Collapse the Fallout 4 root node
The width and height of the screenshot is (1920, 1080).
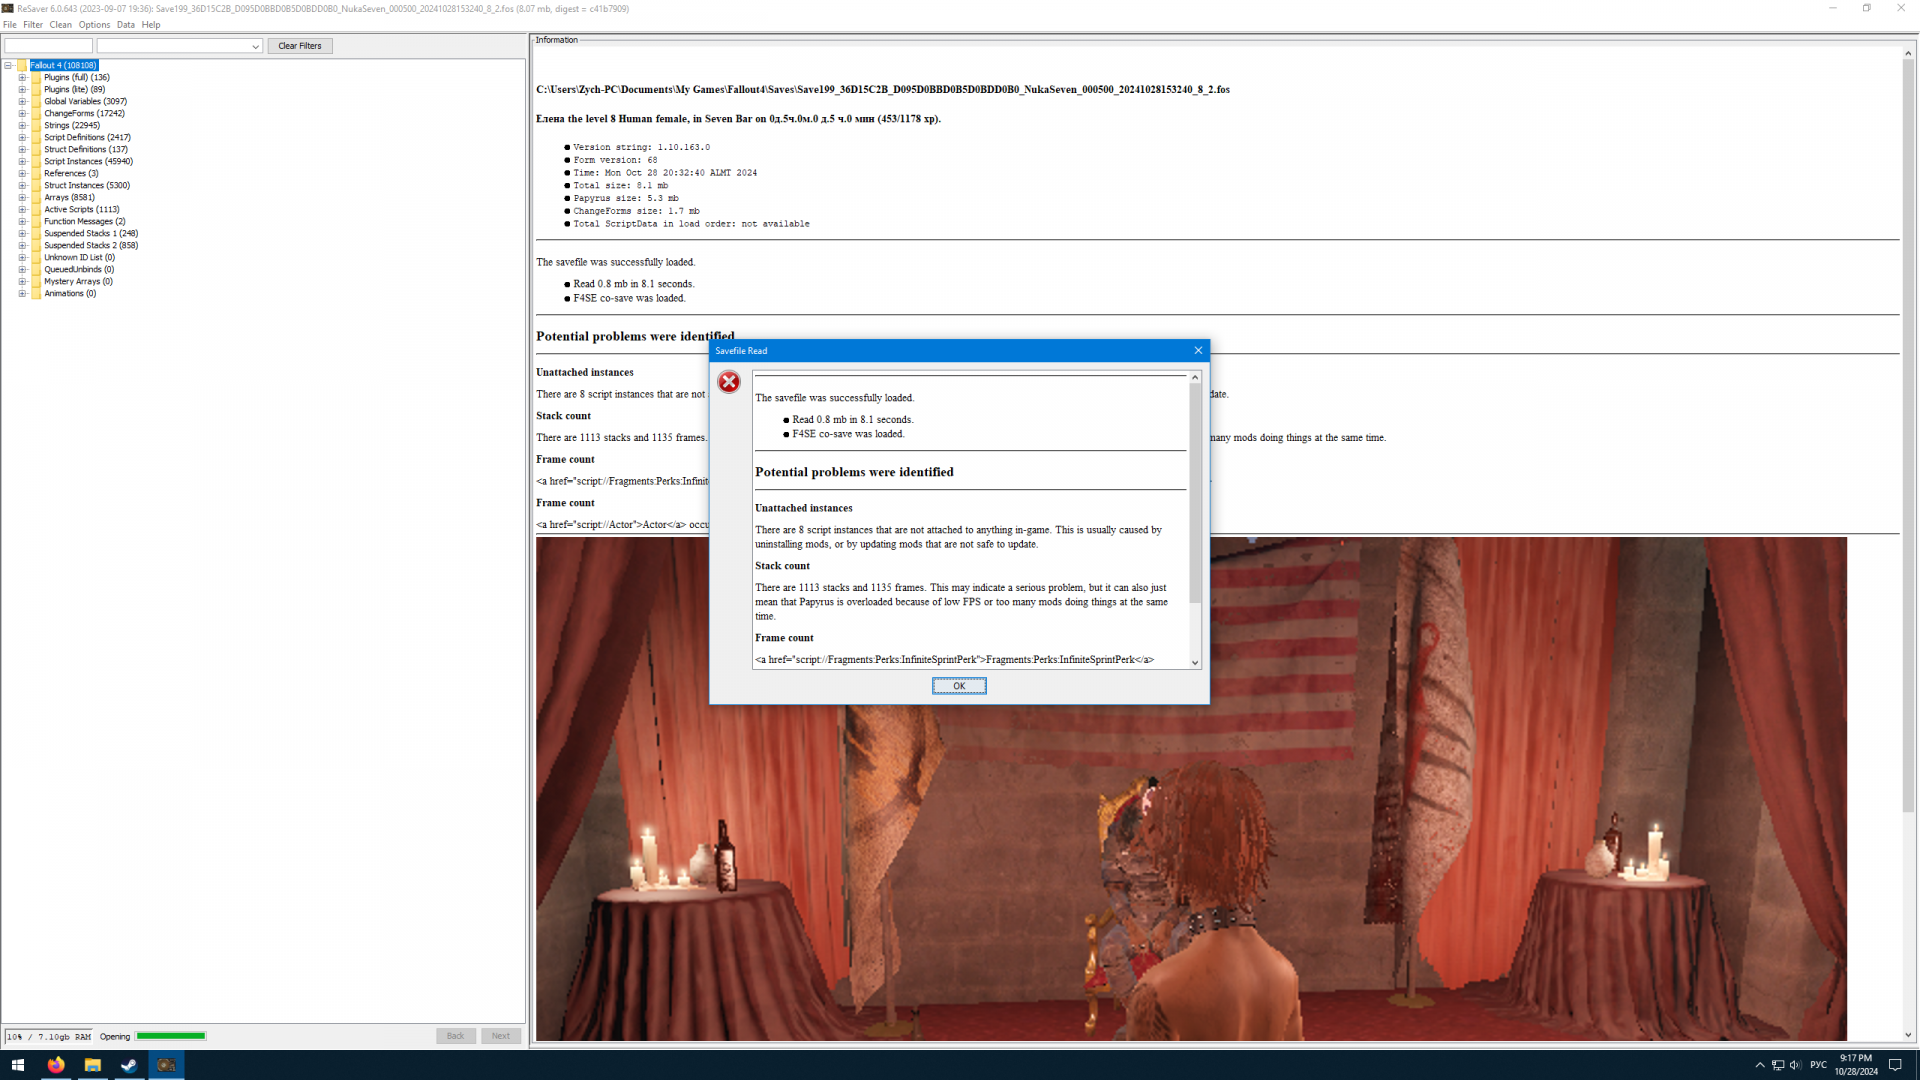tap(8, 66)
